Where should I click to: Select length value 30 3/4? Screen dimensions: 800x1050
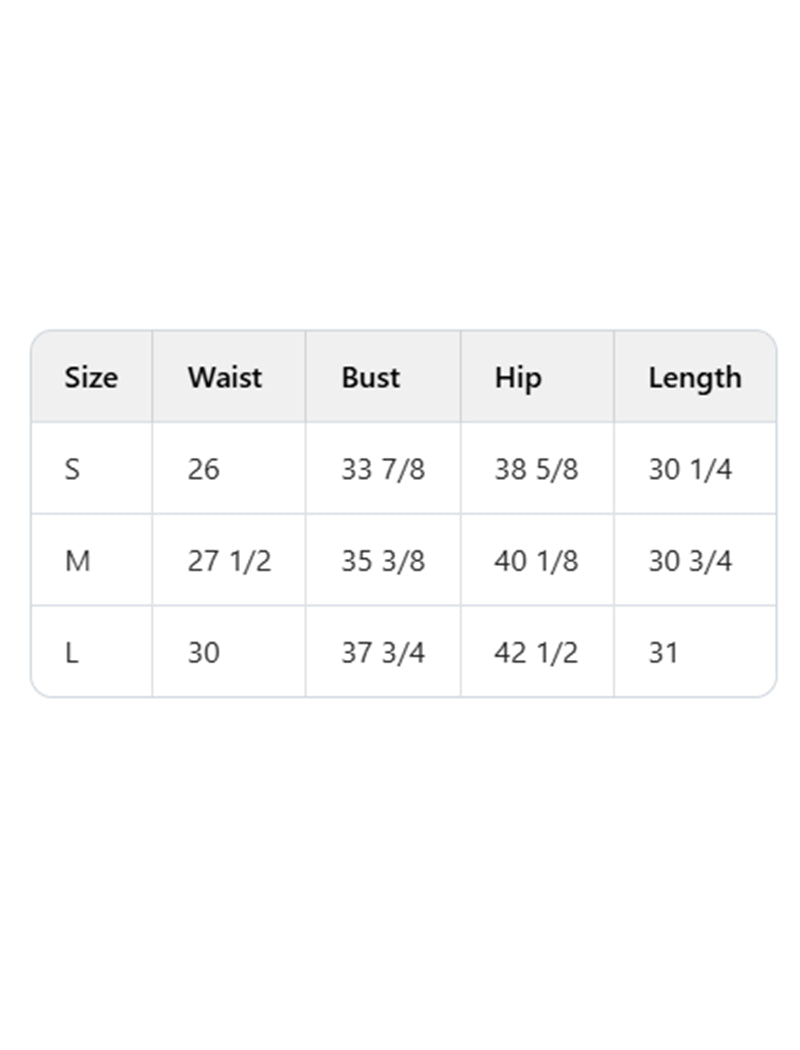[690, 561]
